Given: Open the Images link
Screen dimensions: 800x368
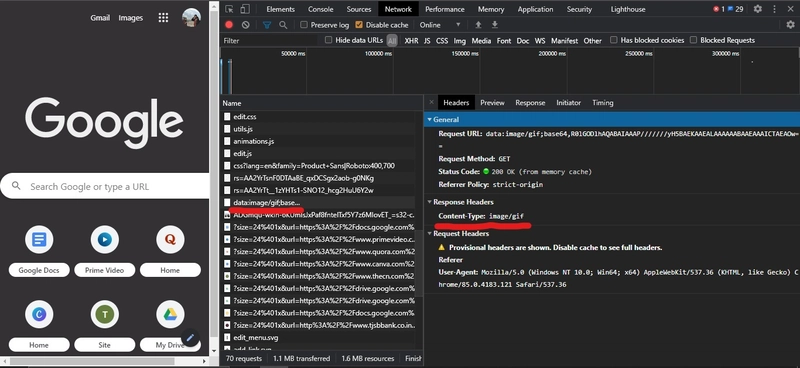Looking at the screenshot, I should pyautogui.click(x=131, y=18).
